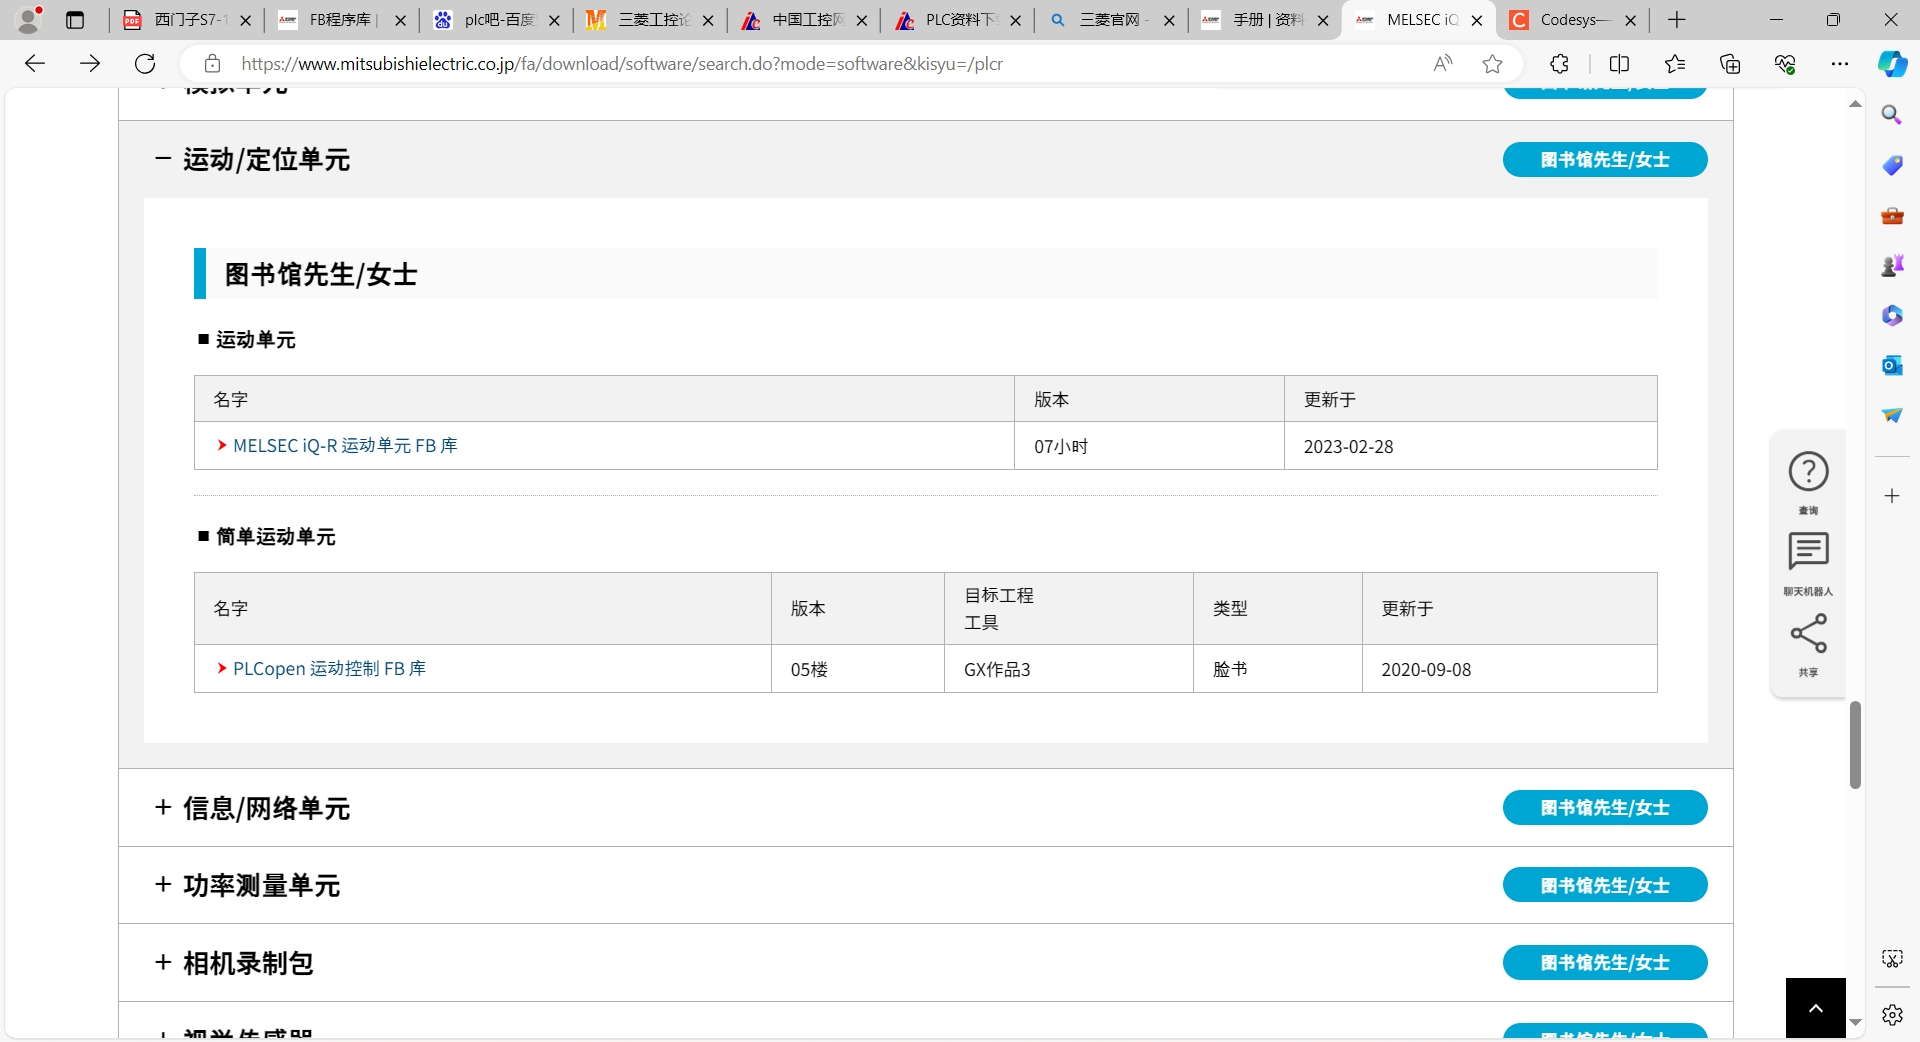Open the chatbot message icon
The height and width of the screenshot is (1042, 1920).
(x=1808, y=552)
